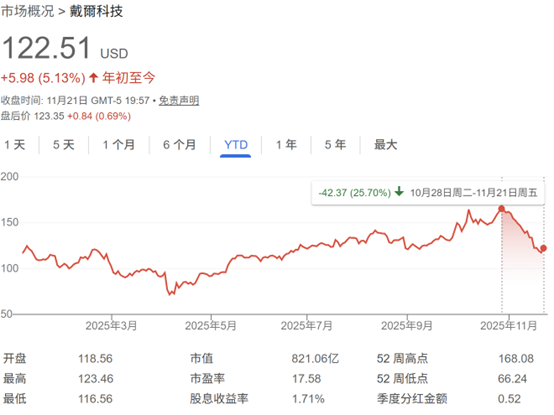Click the 122.51 current price

coord(47,48)
